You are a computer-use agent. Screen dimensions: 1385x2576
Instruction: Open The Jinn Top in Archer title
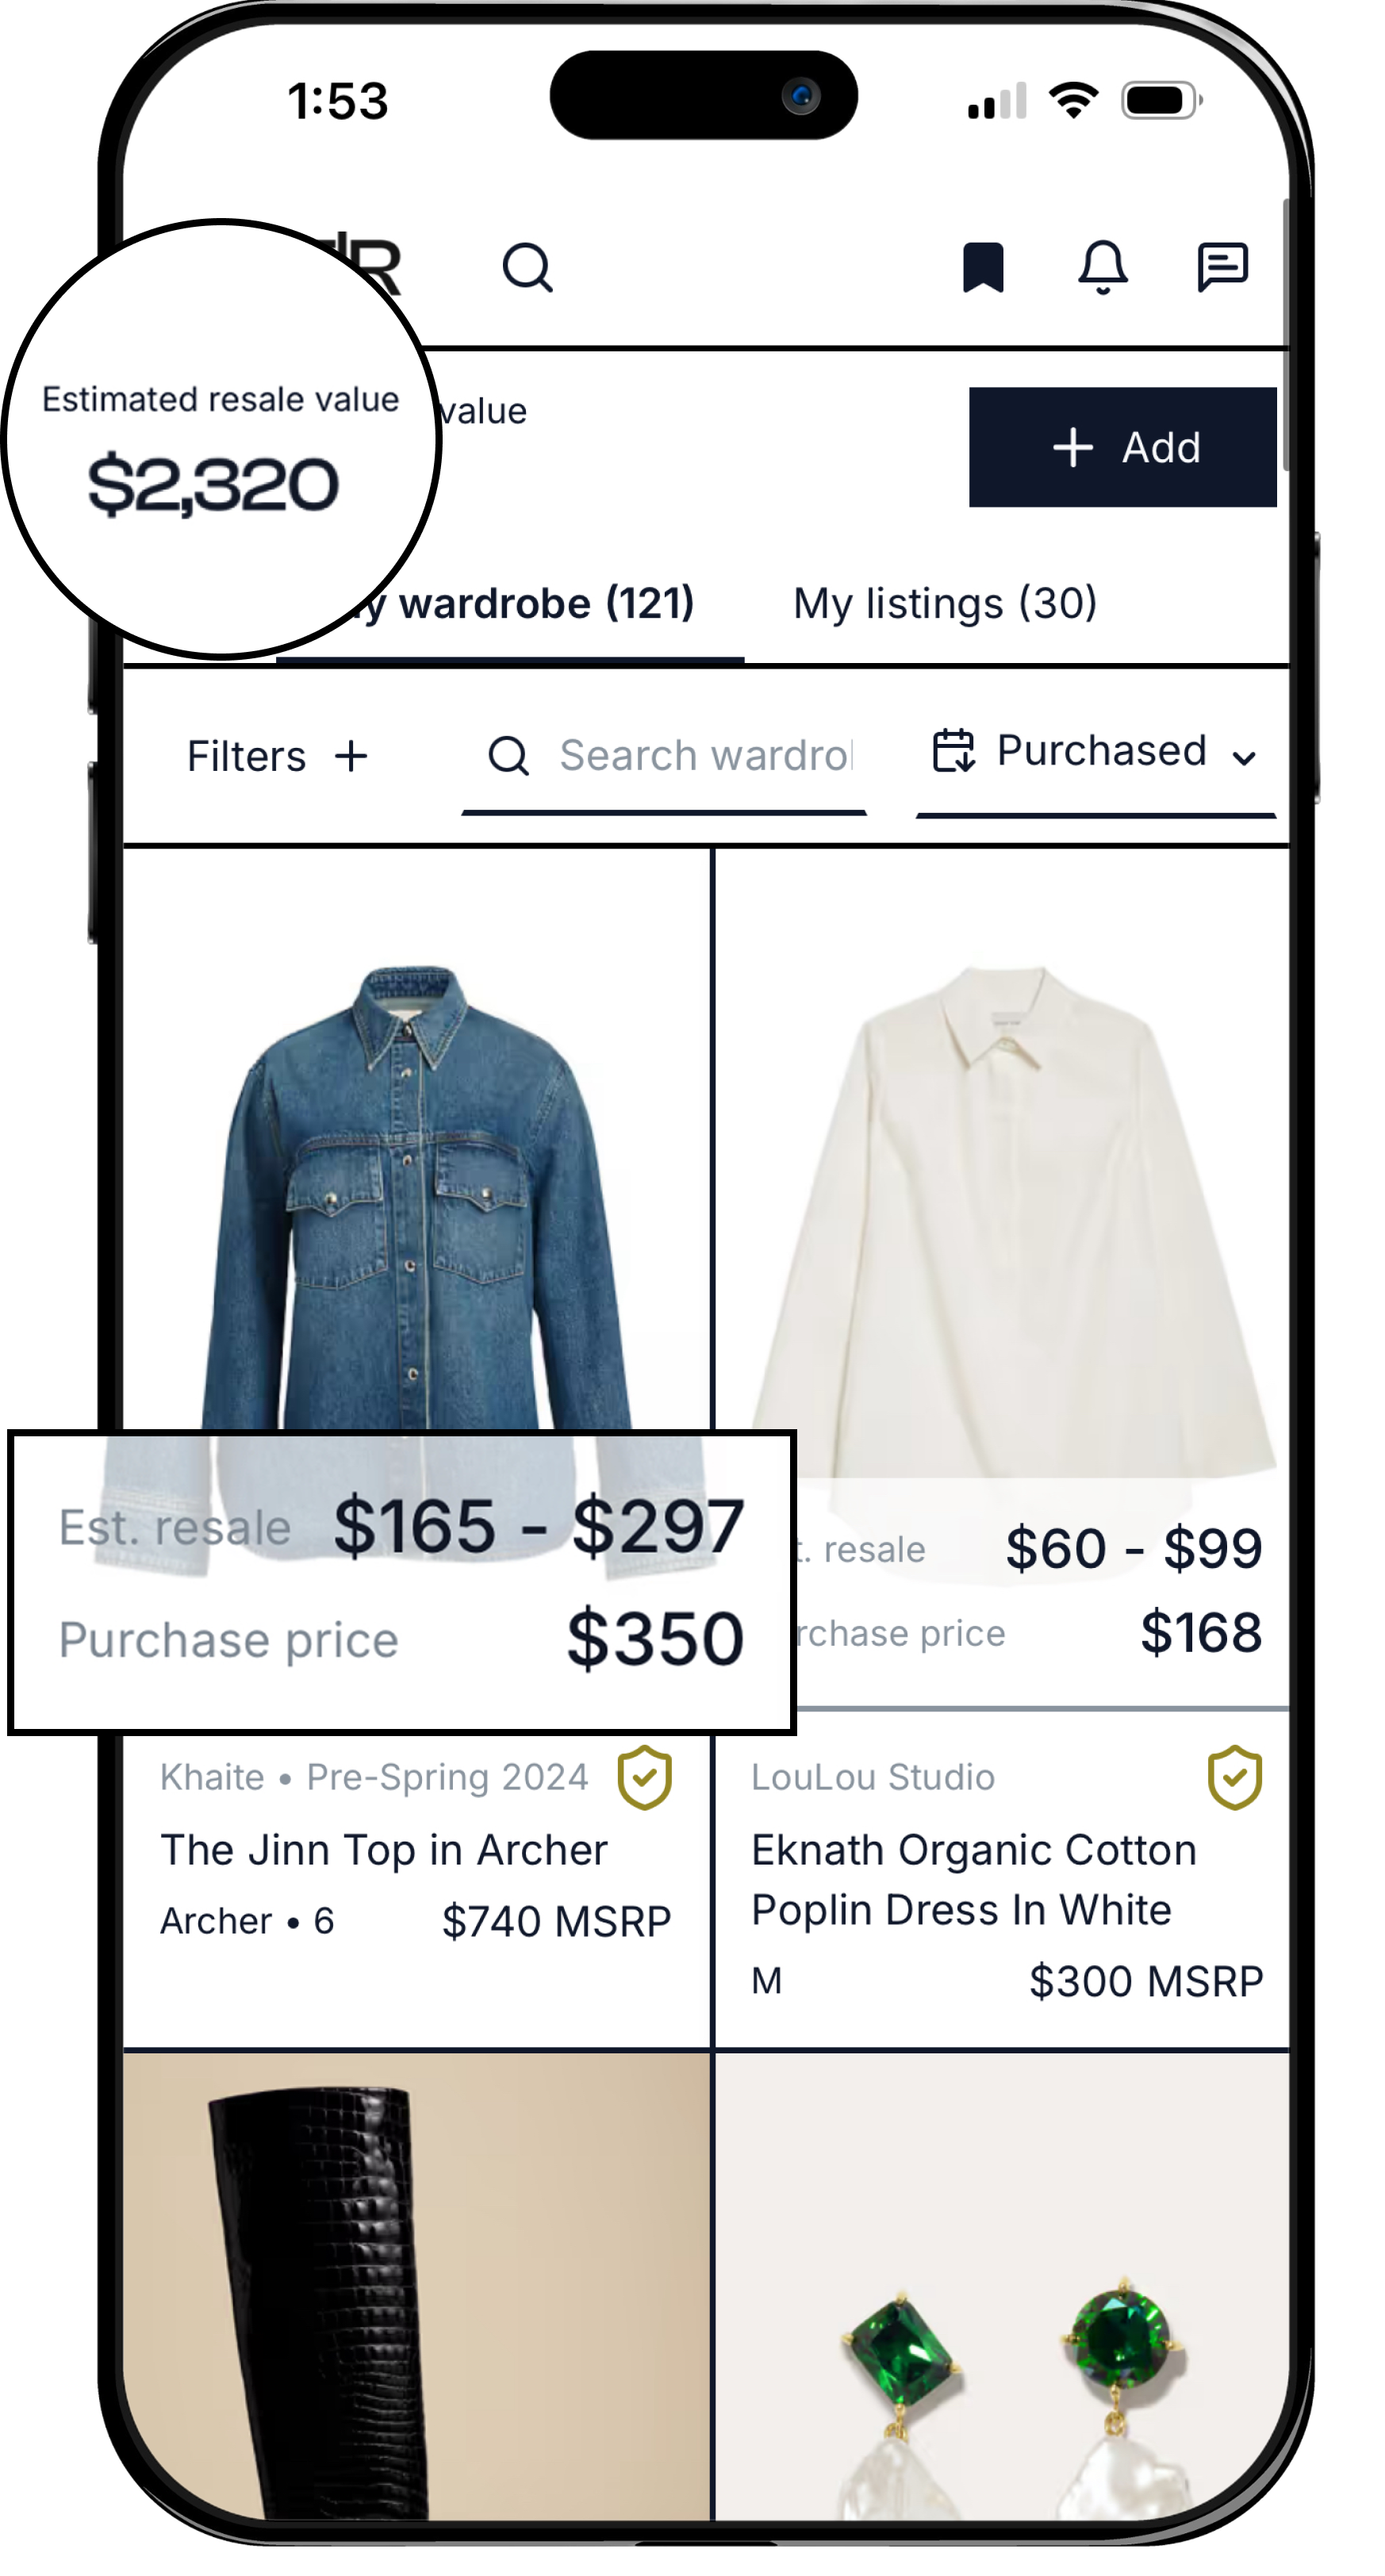pyautogui.click(x=384, y=1850)
